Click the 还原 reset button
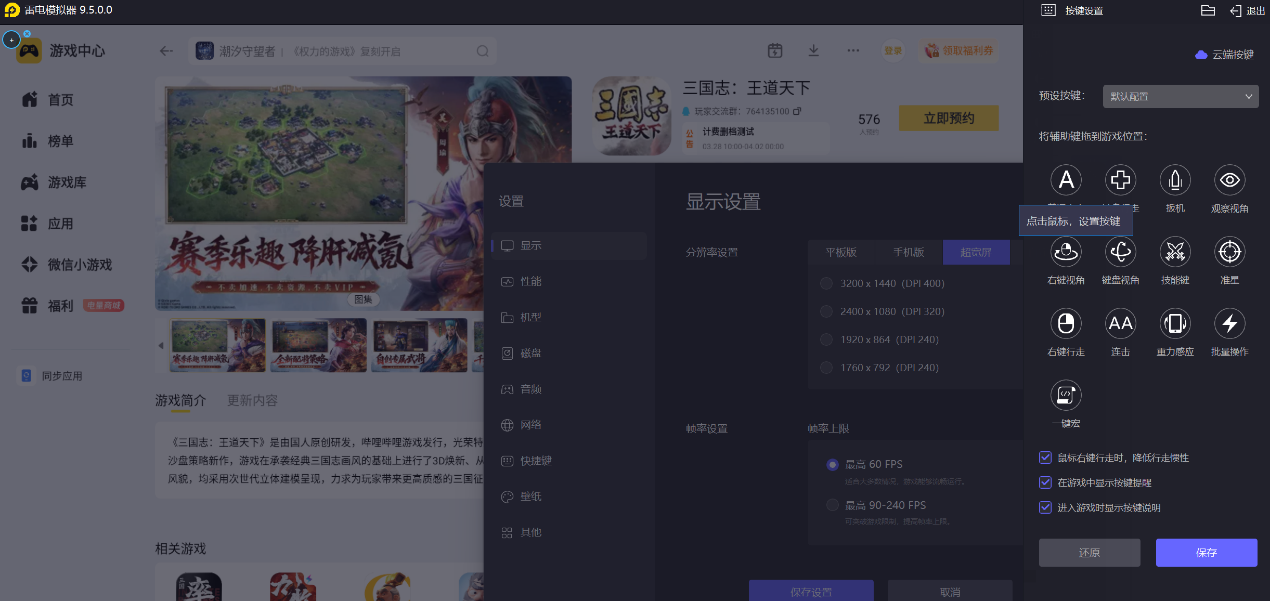1270x601 pixels. pos(1089,553)
